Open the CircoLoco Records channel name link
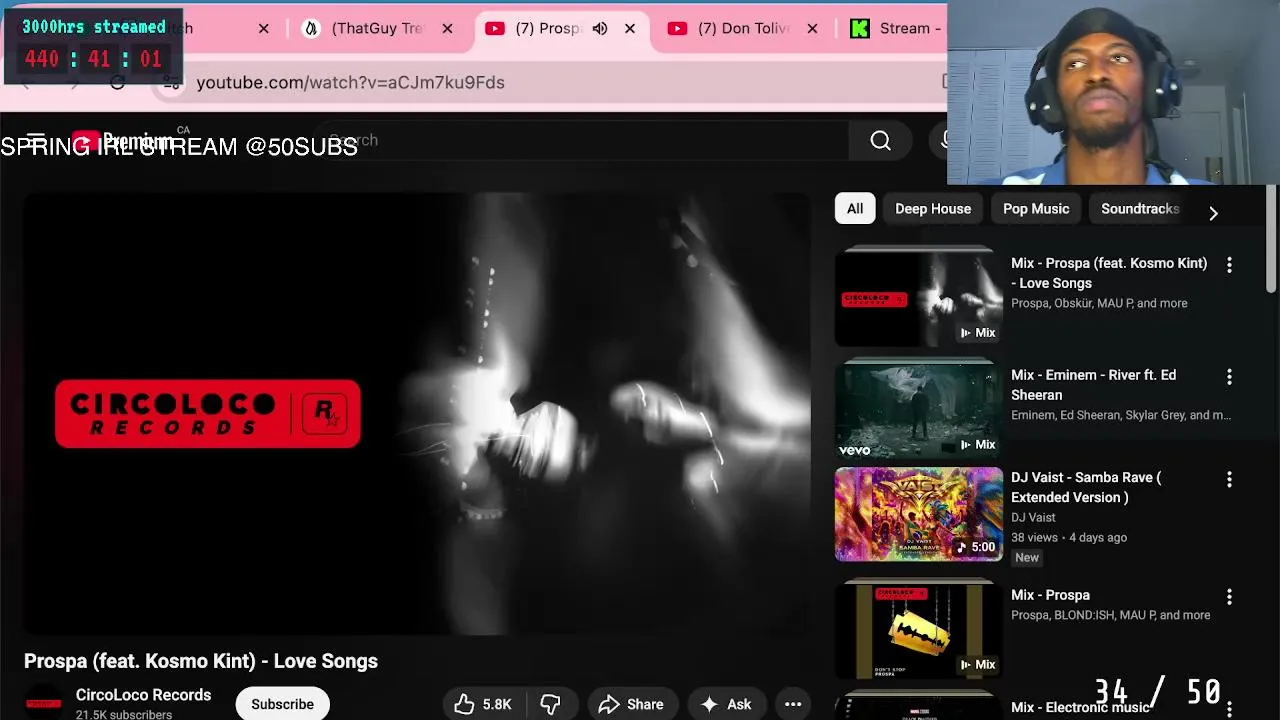The image size is (1280, 720). (143, 695)
